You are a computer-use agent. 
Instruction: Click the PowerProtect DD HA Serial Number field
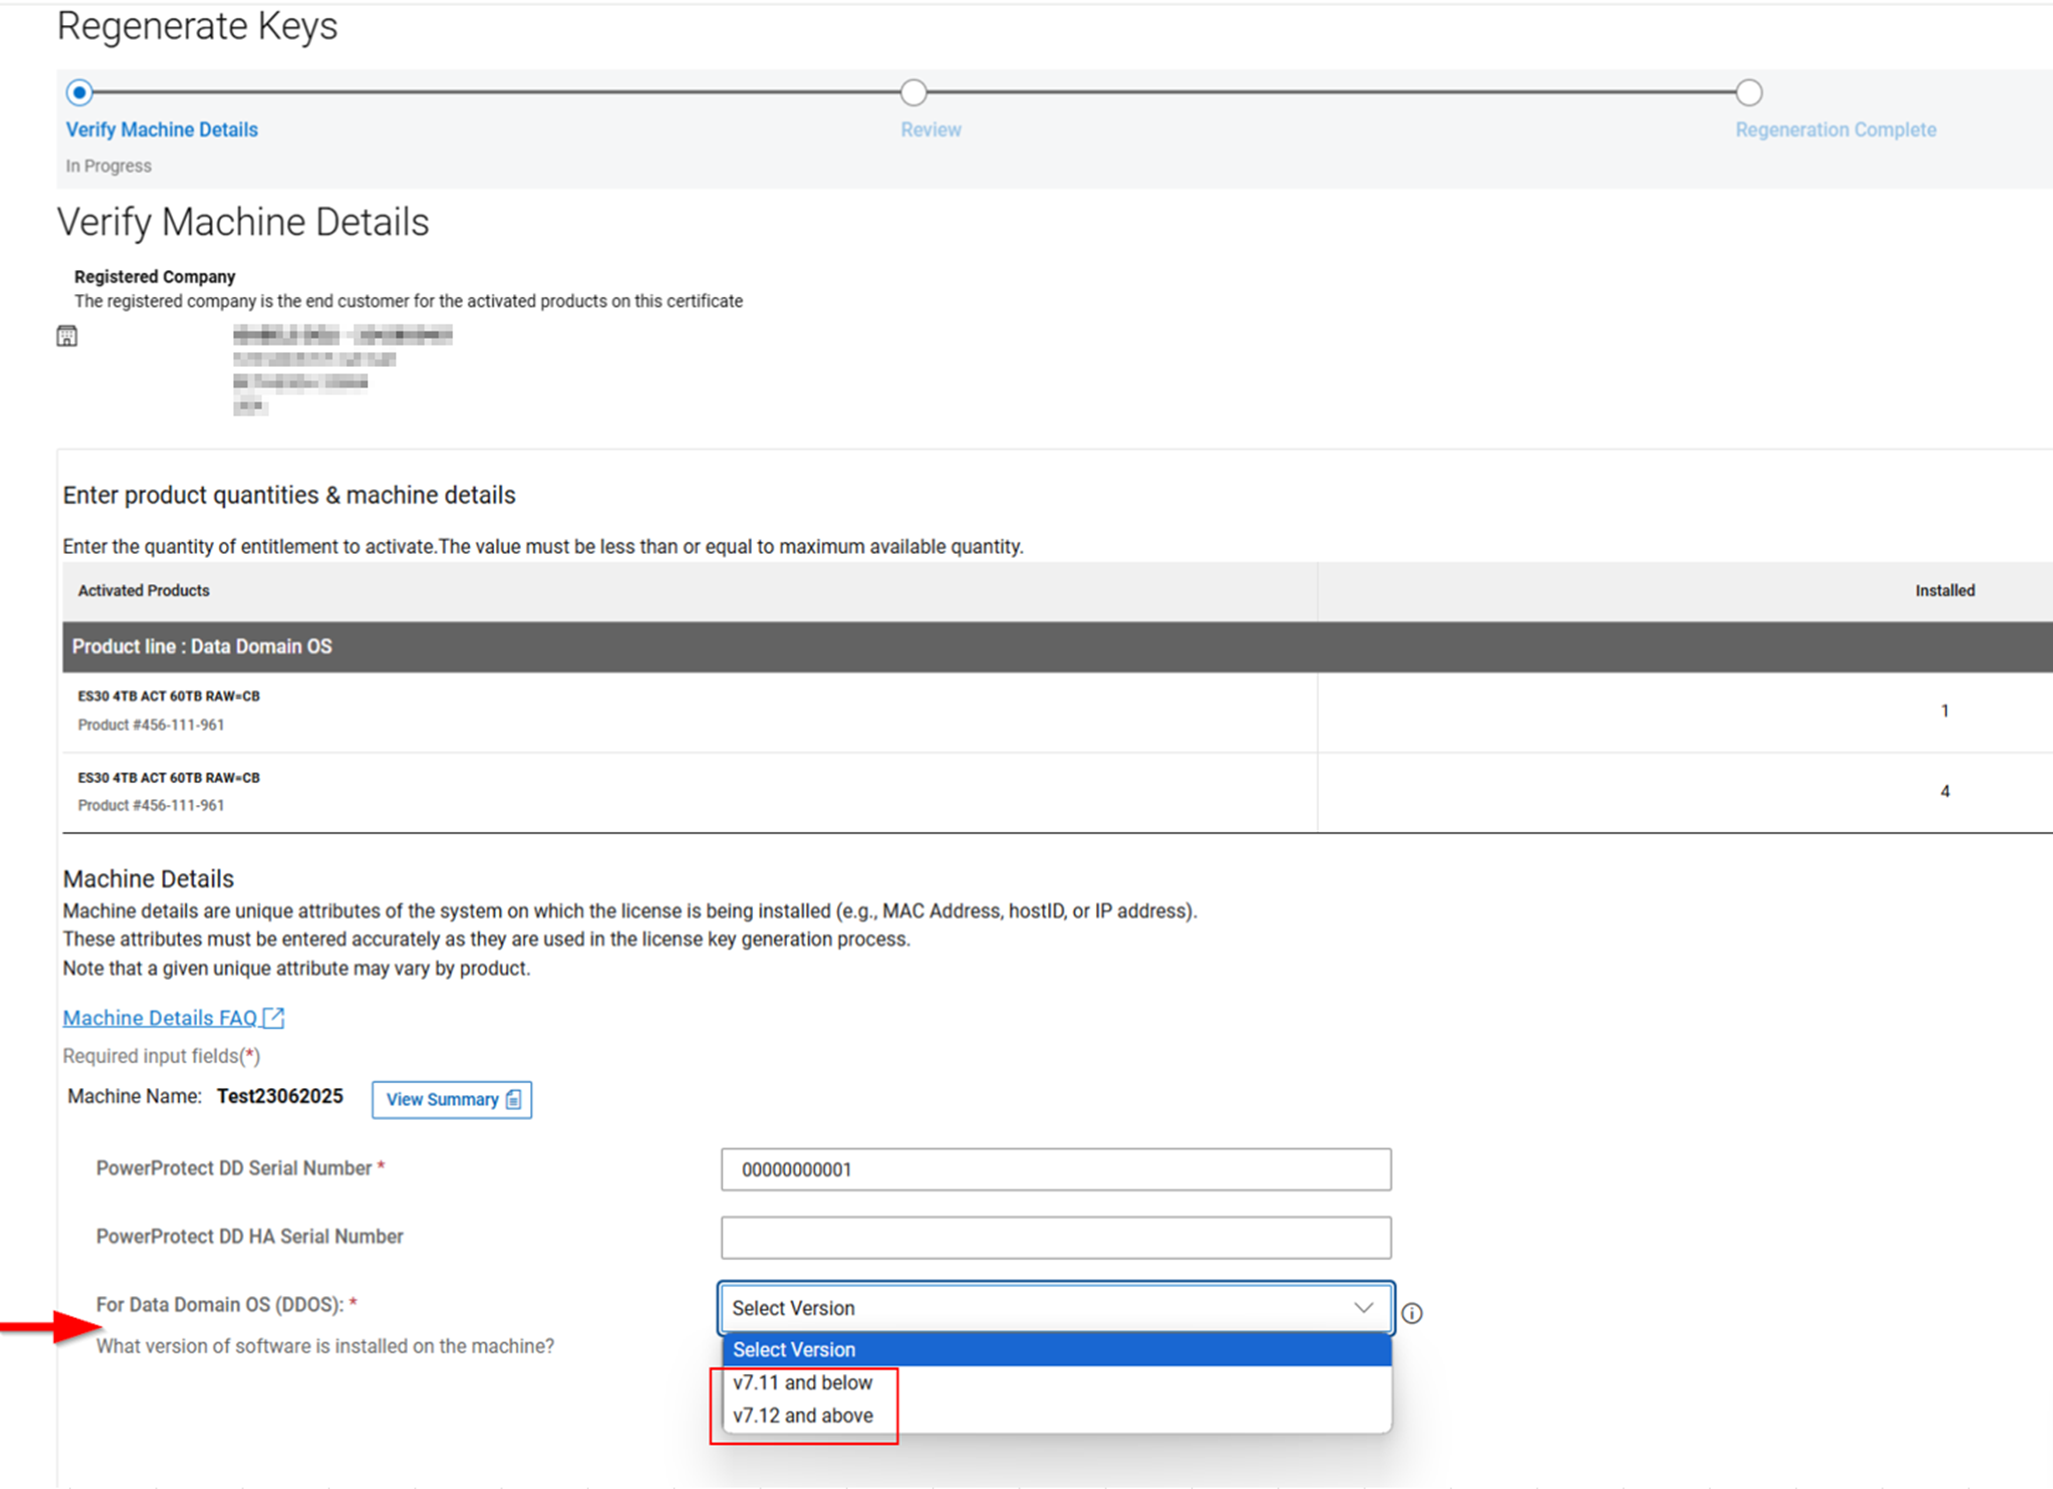click(x=1055, y=1237)
